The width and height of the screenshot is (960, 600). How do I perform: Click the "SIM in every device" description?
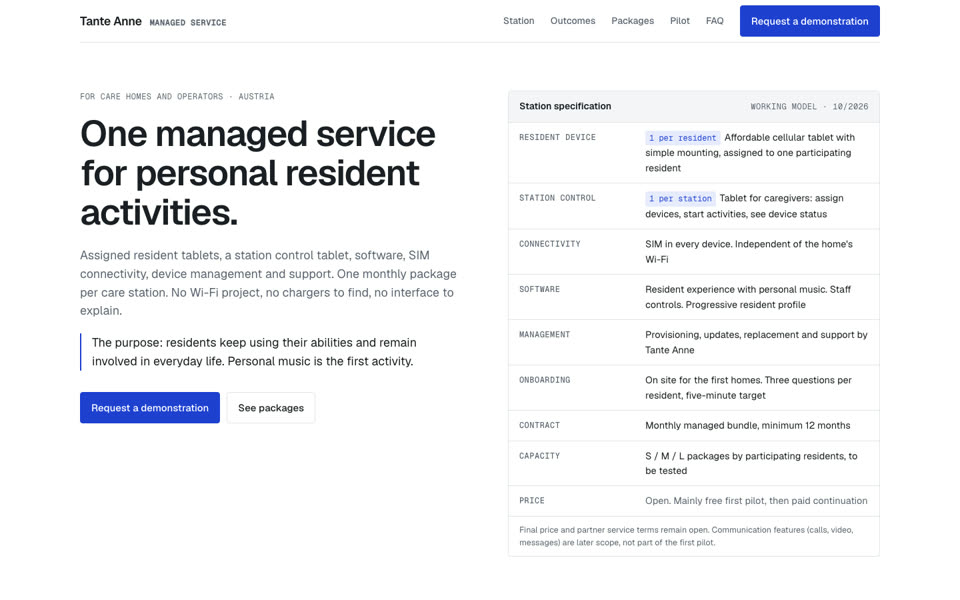click(749, 252)
